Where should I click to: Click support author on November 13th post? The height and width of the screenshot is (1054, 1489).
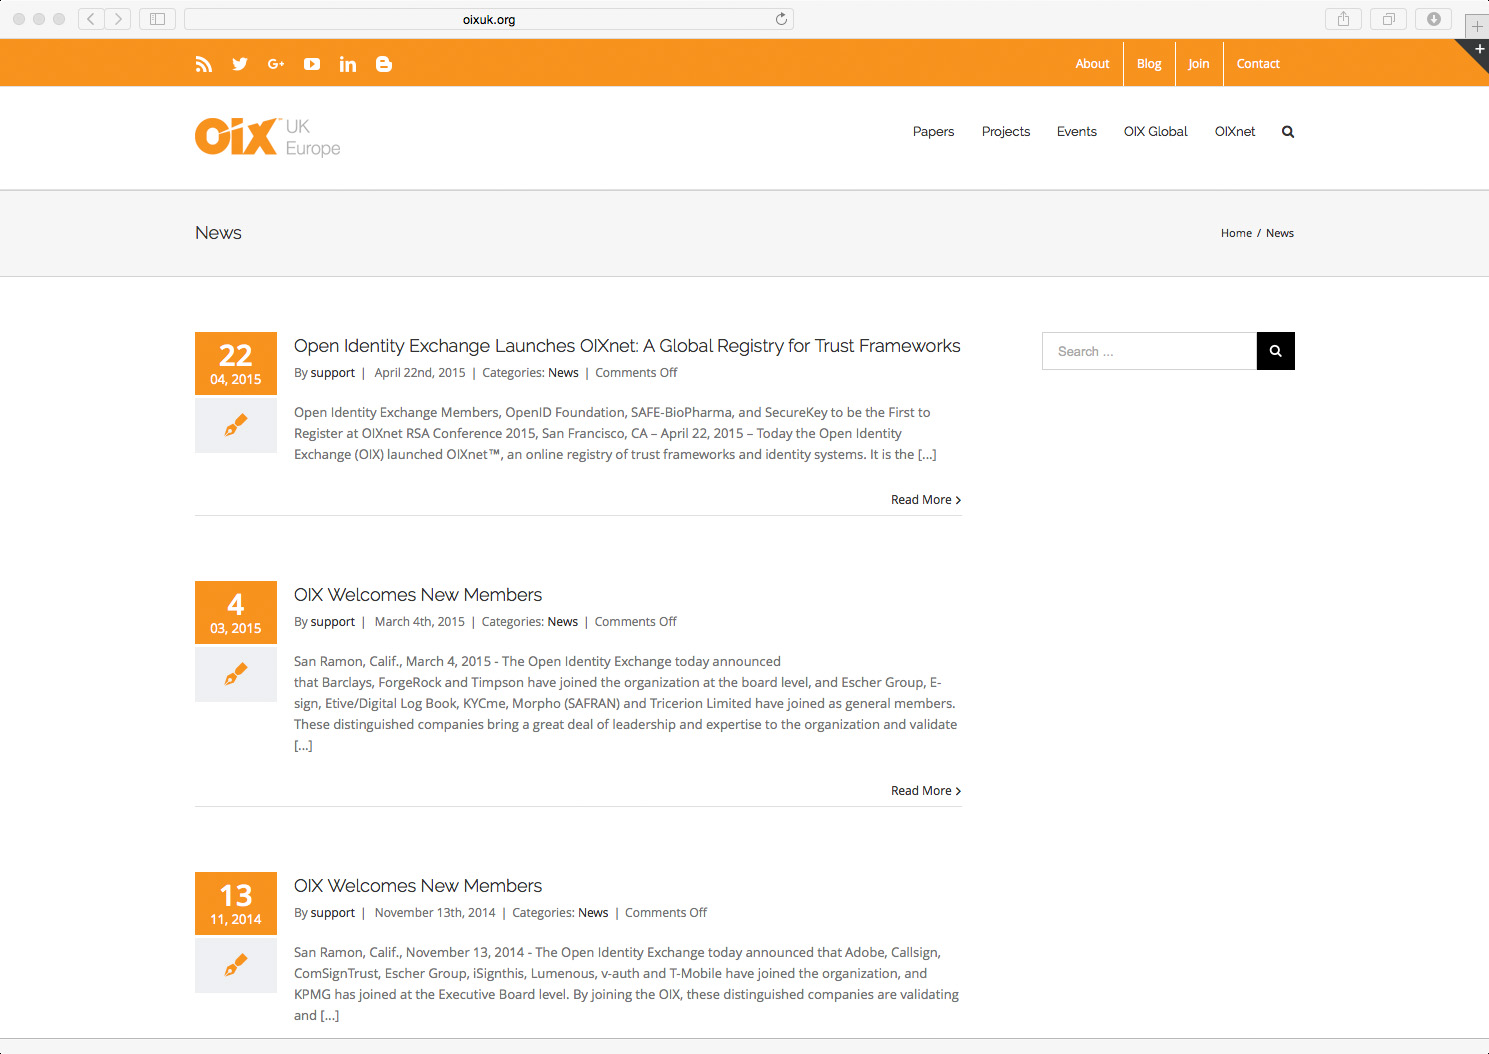tap(333, 913)
